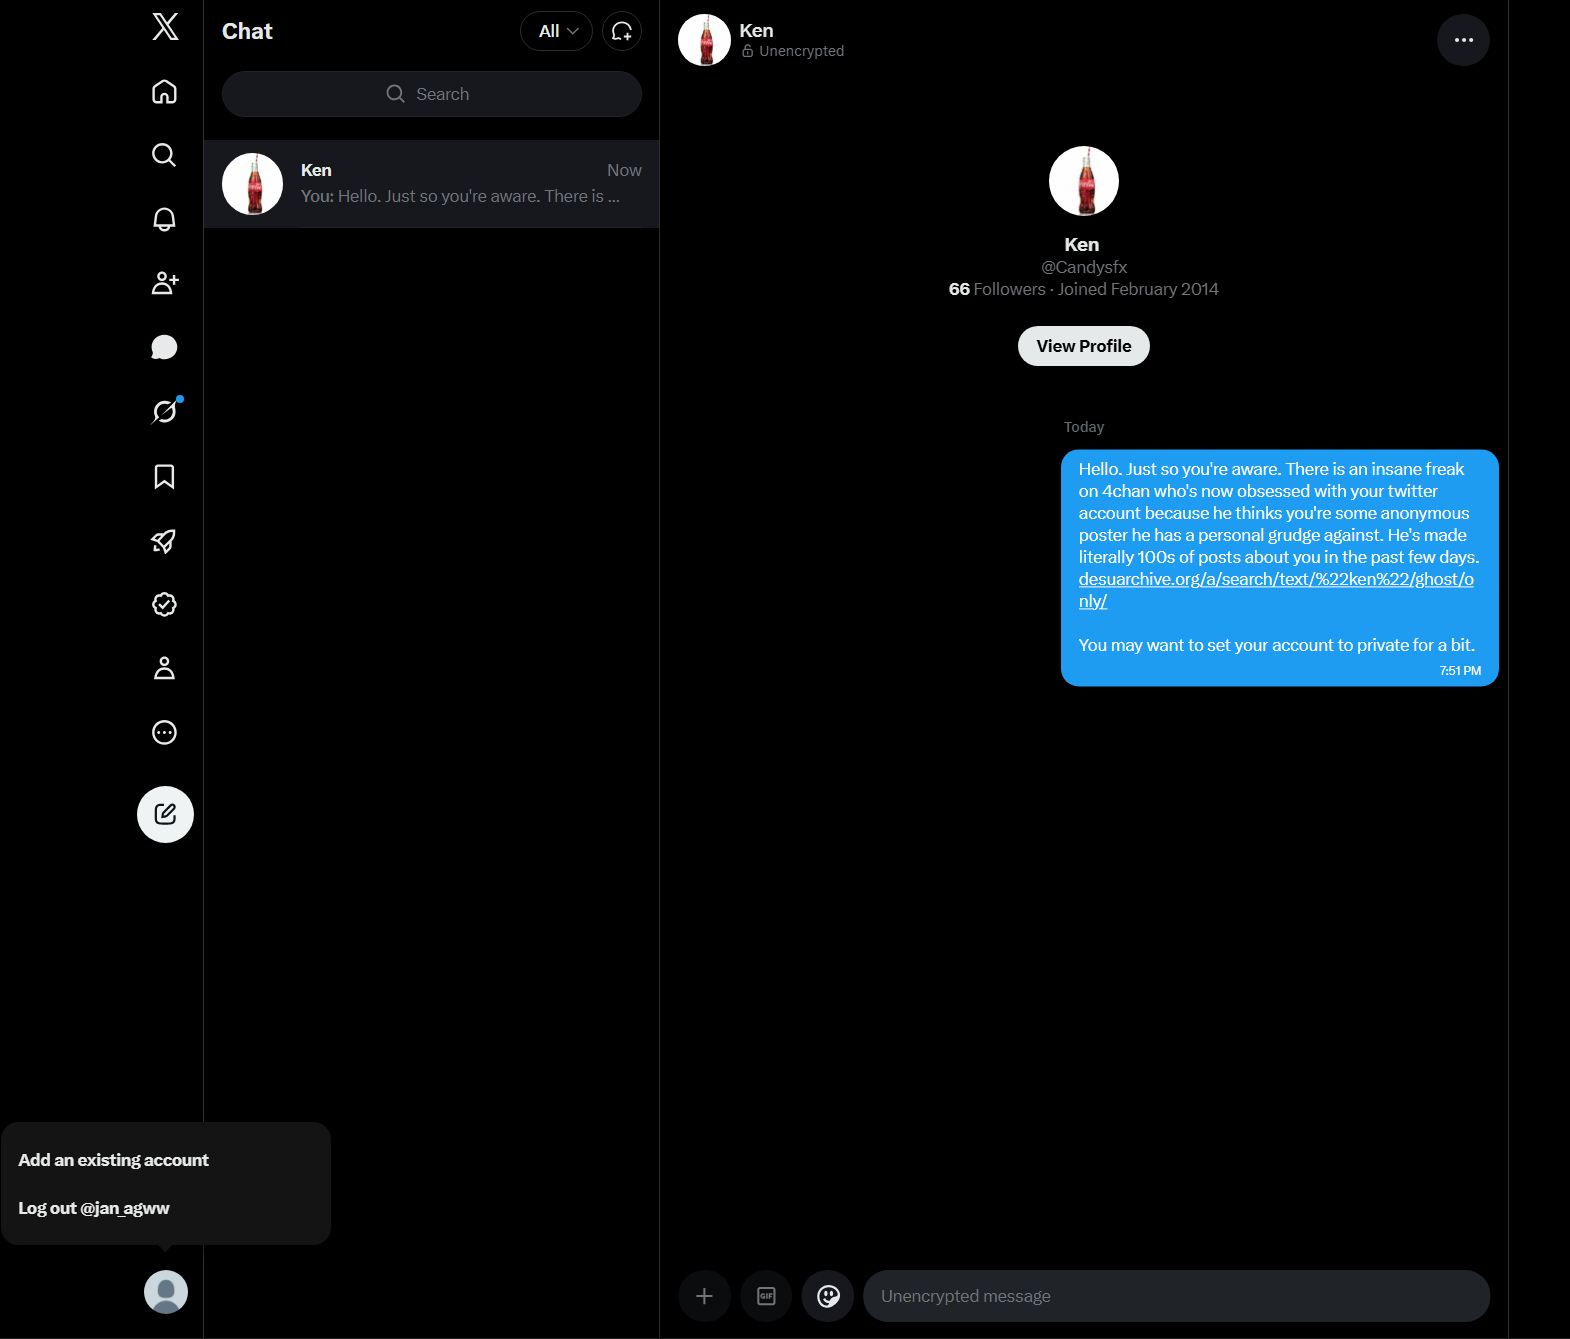
Task: Open More circle icon in sidebar
Action: pos(164,732)
